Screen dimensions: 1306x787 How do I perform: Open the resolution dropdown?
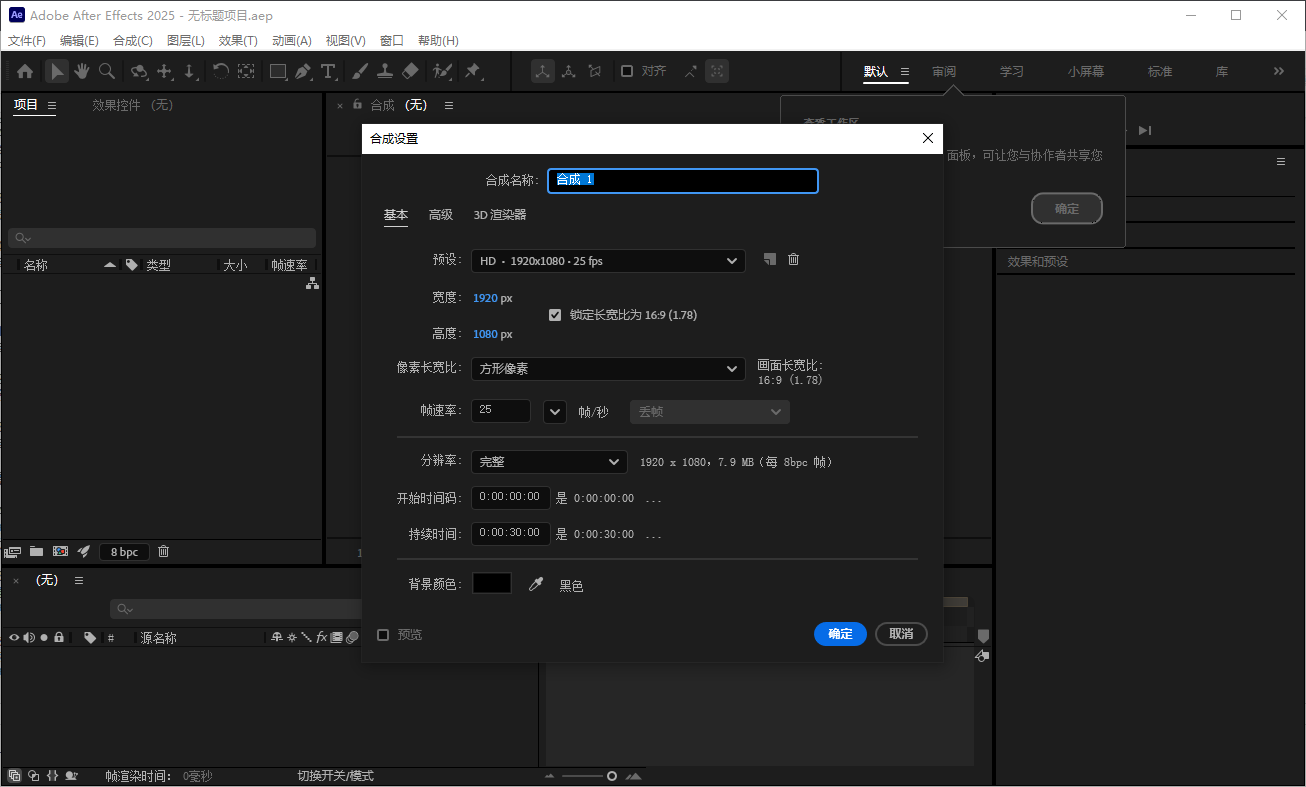click(x=549, y=462)
